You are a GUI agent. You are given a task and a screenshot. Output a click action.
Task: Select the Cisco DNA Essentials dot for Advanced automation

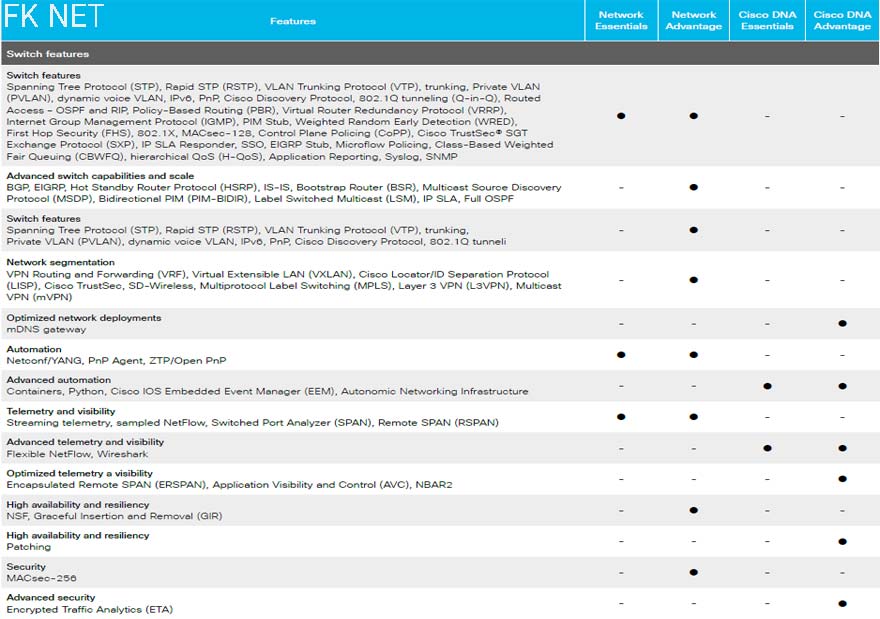tap(767, 386)
